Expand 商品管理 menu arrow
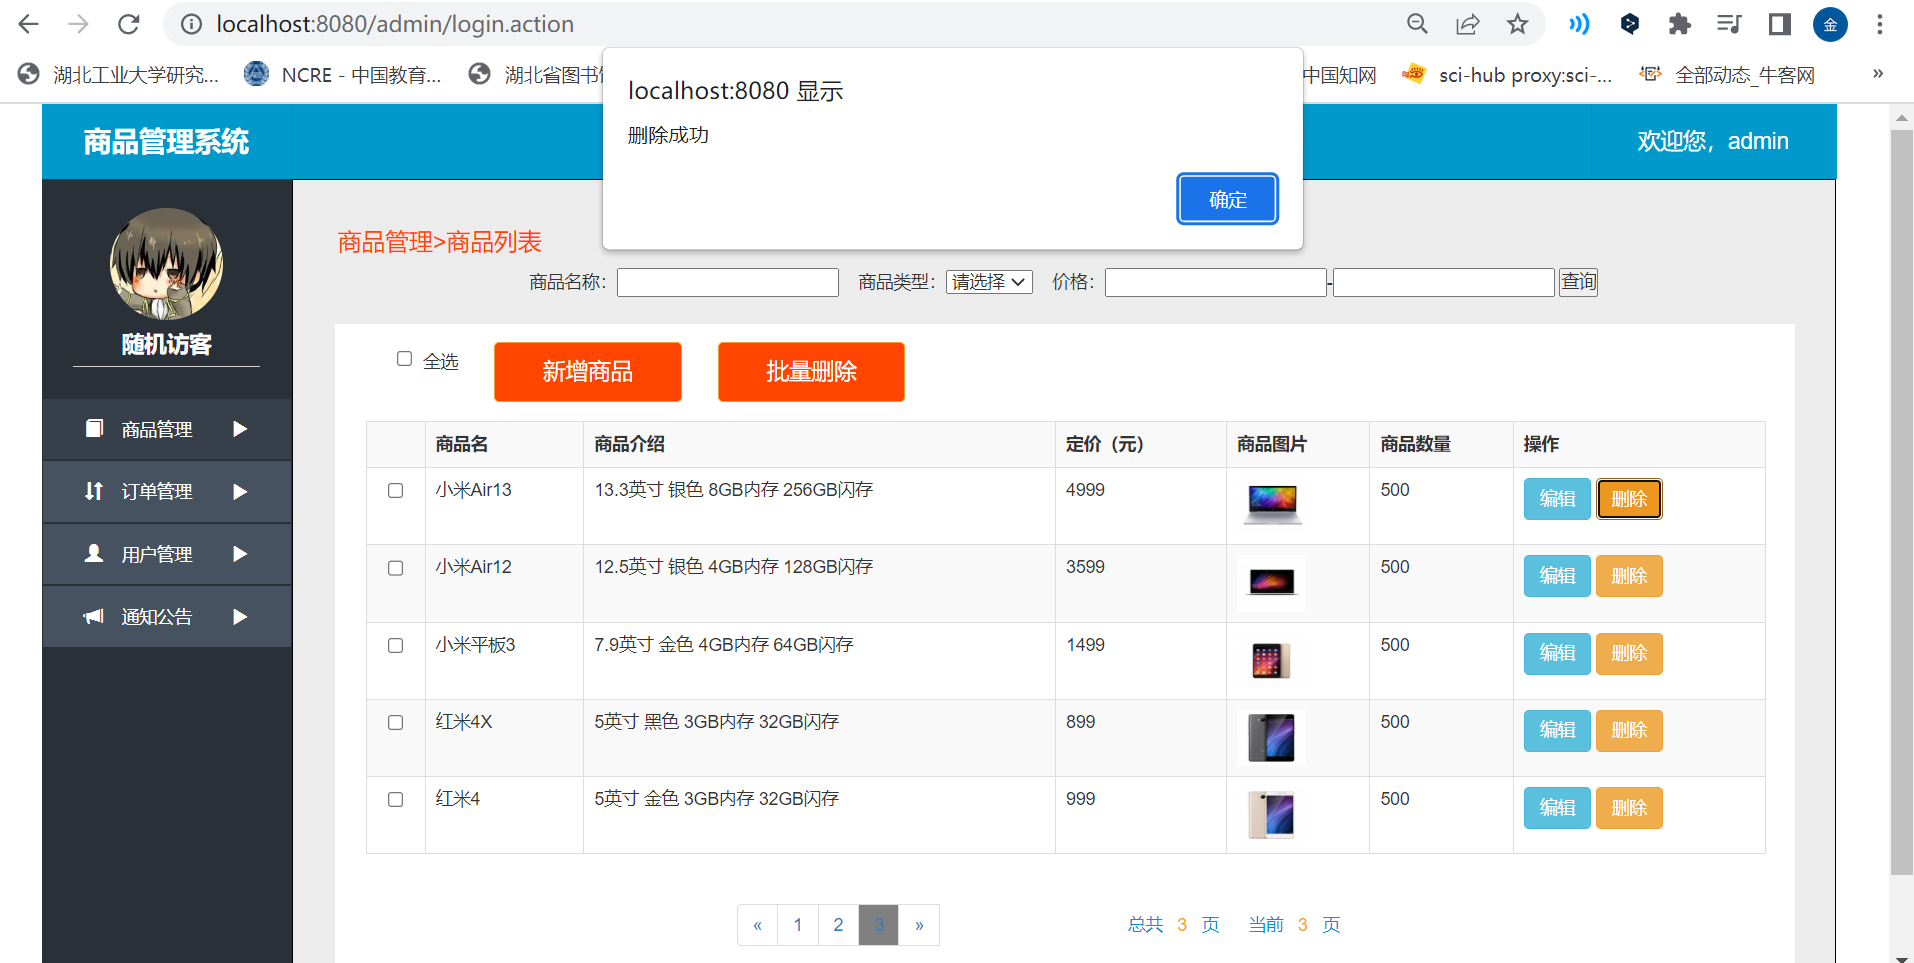Screen dimensions: 1914x963 coord(240,429)
